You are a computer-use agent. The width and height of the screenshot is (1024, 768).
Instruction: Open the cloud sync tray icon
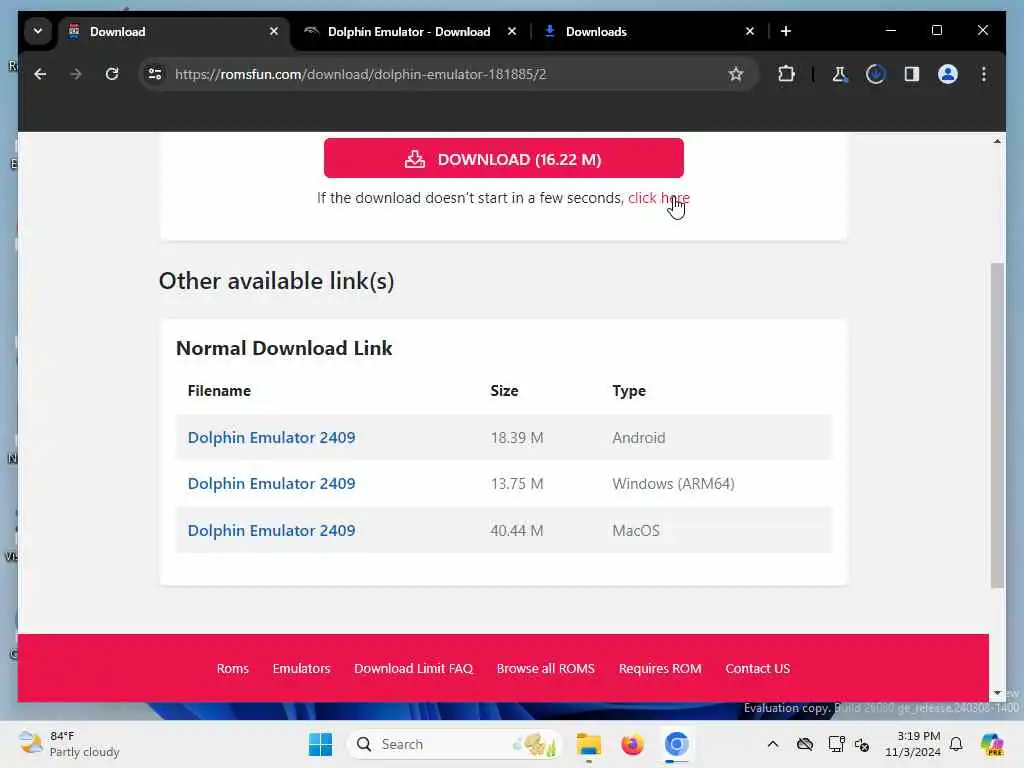coord(805,744)
